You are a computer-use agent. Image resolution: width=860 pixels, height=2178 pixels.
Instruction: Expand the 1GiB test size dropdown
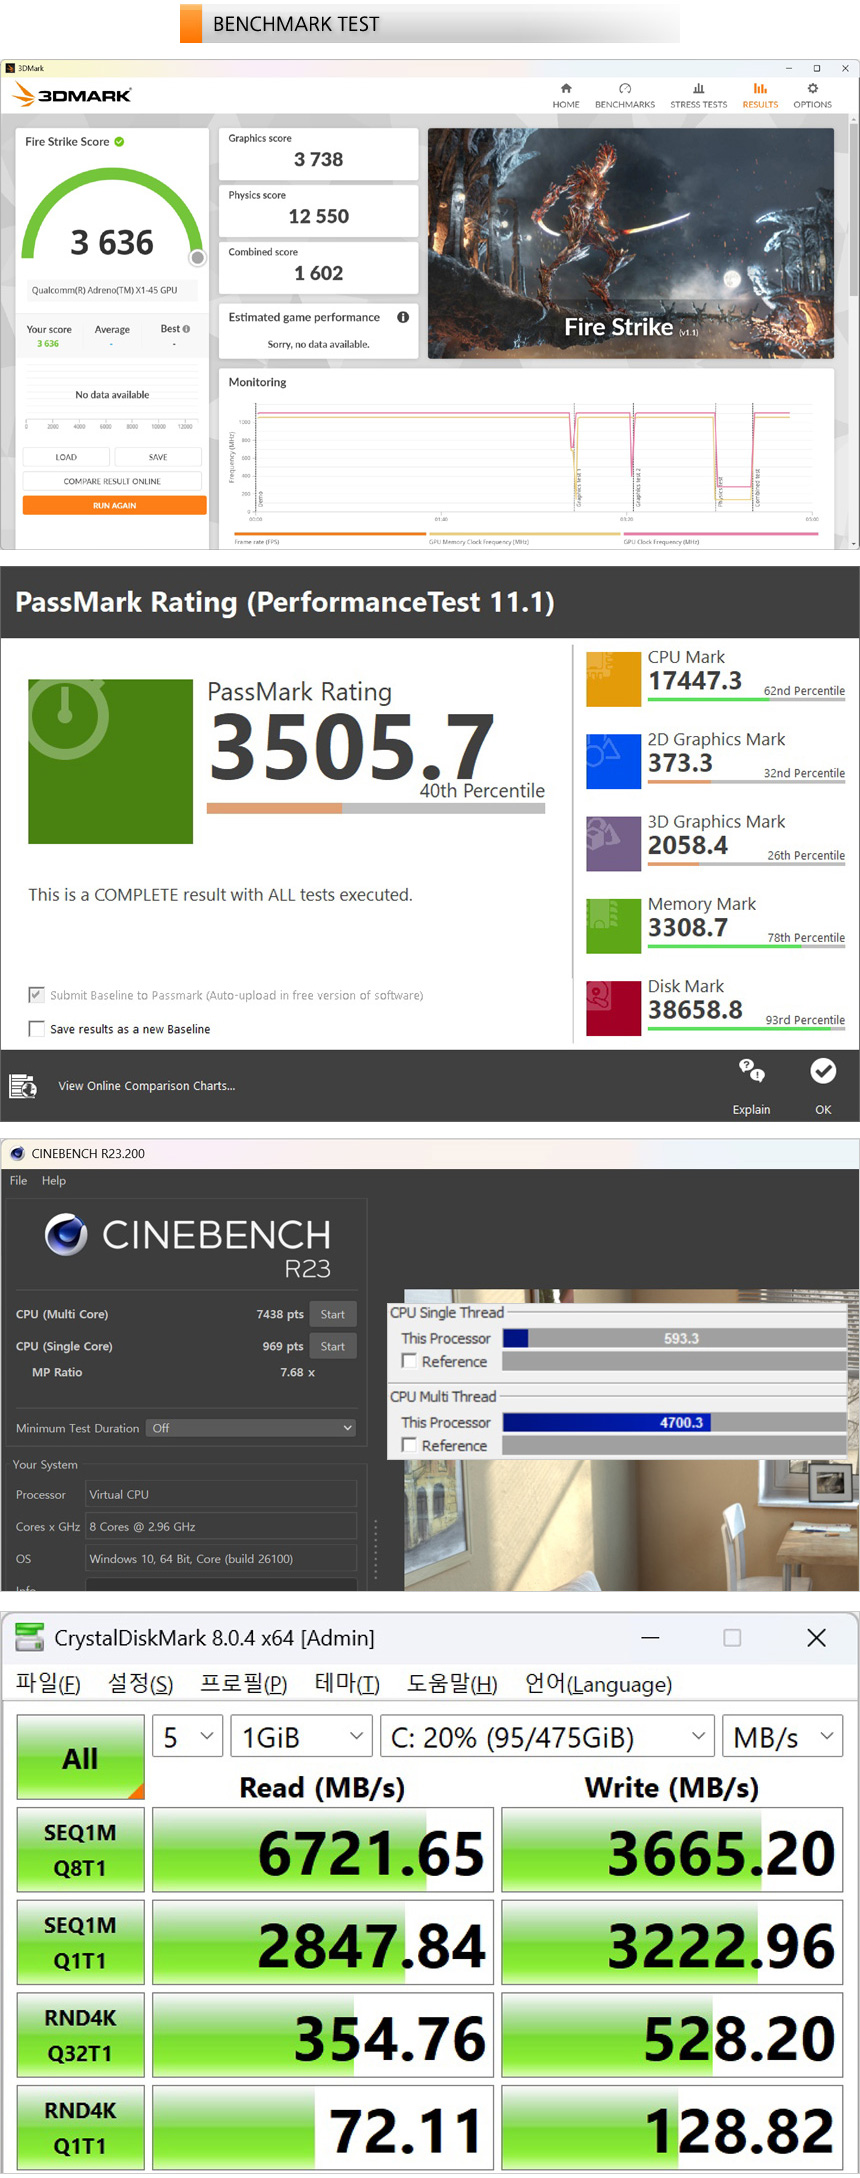[301, 1737]
